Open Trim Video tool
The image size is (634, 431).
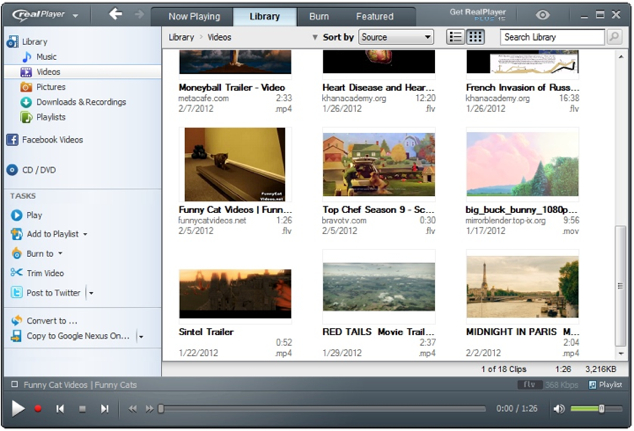pos(38,273)
